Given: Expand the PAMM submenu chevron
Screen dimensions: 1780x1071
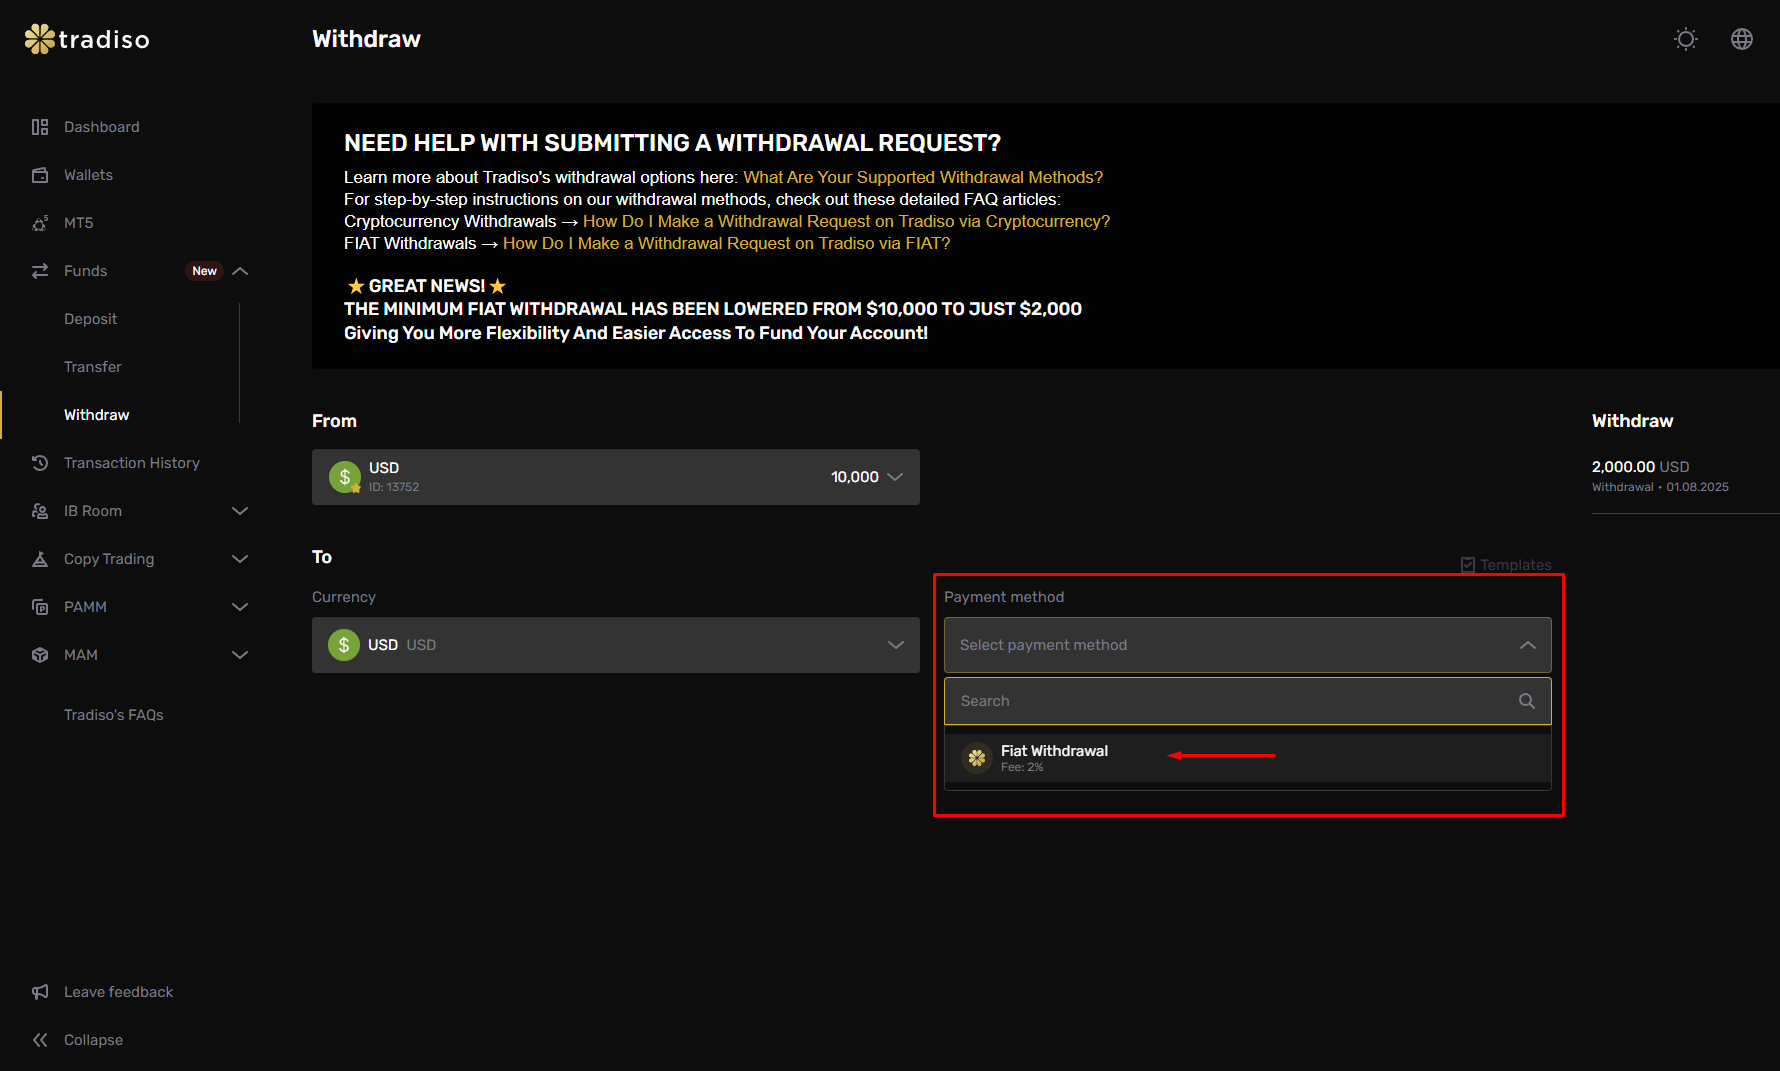Looking at the screenshot, I should (240, 607).
